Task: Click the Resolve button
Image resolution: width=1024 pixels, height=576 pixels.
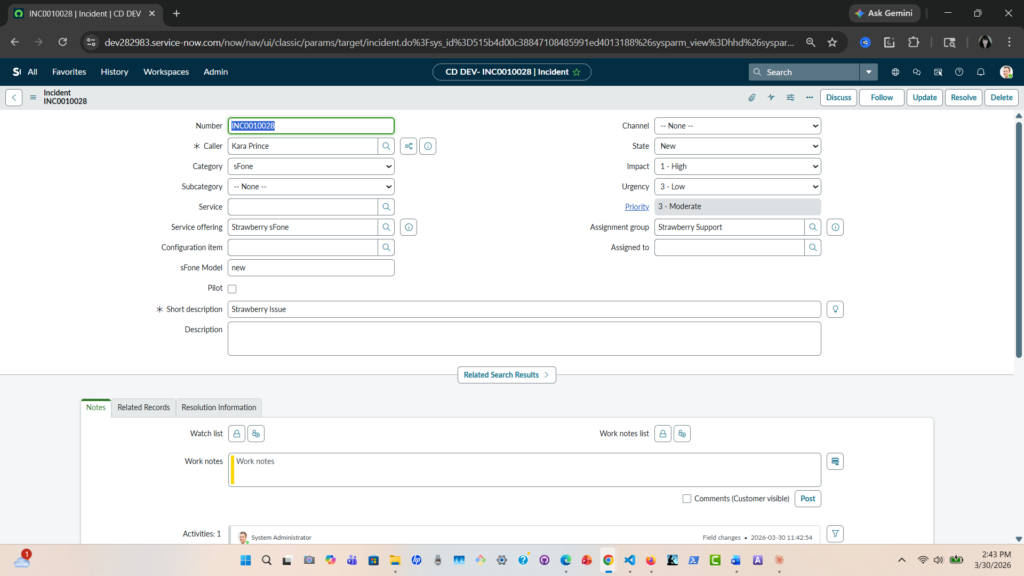Action: (x=963, y=98)
